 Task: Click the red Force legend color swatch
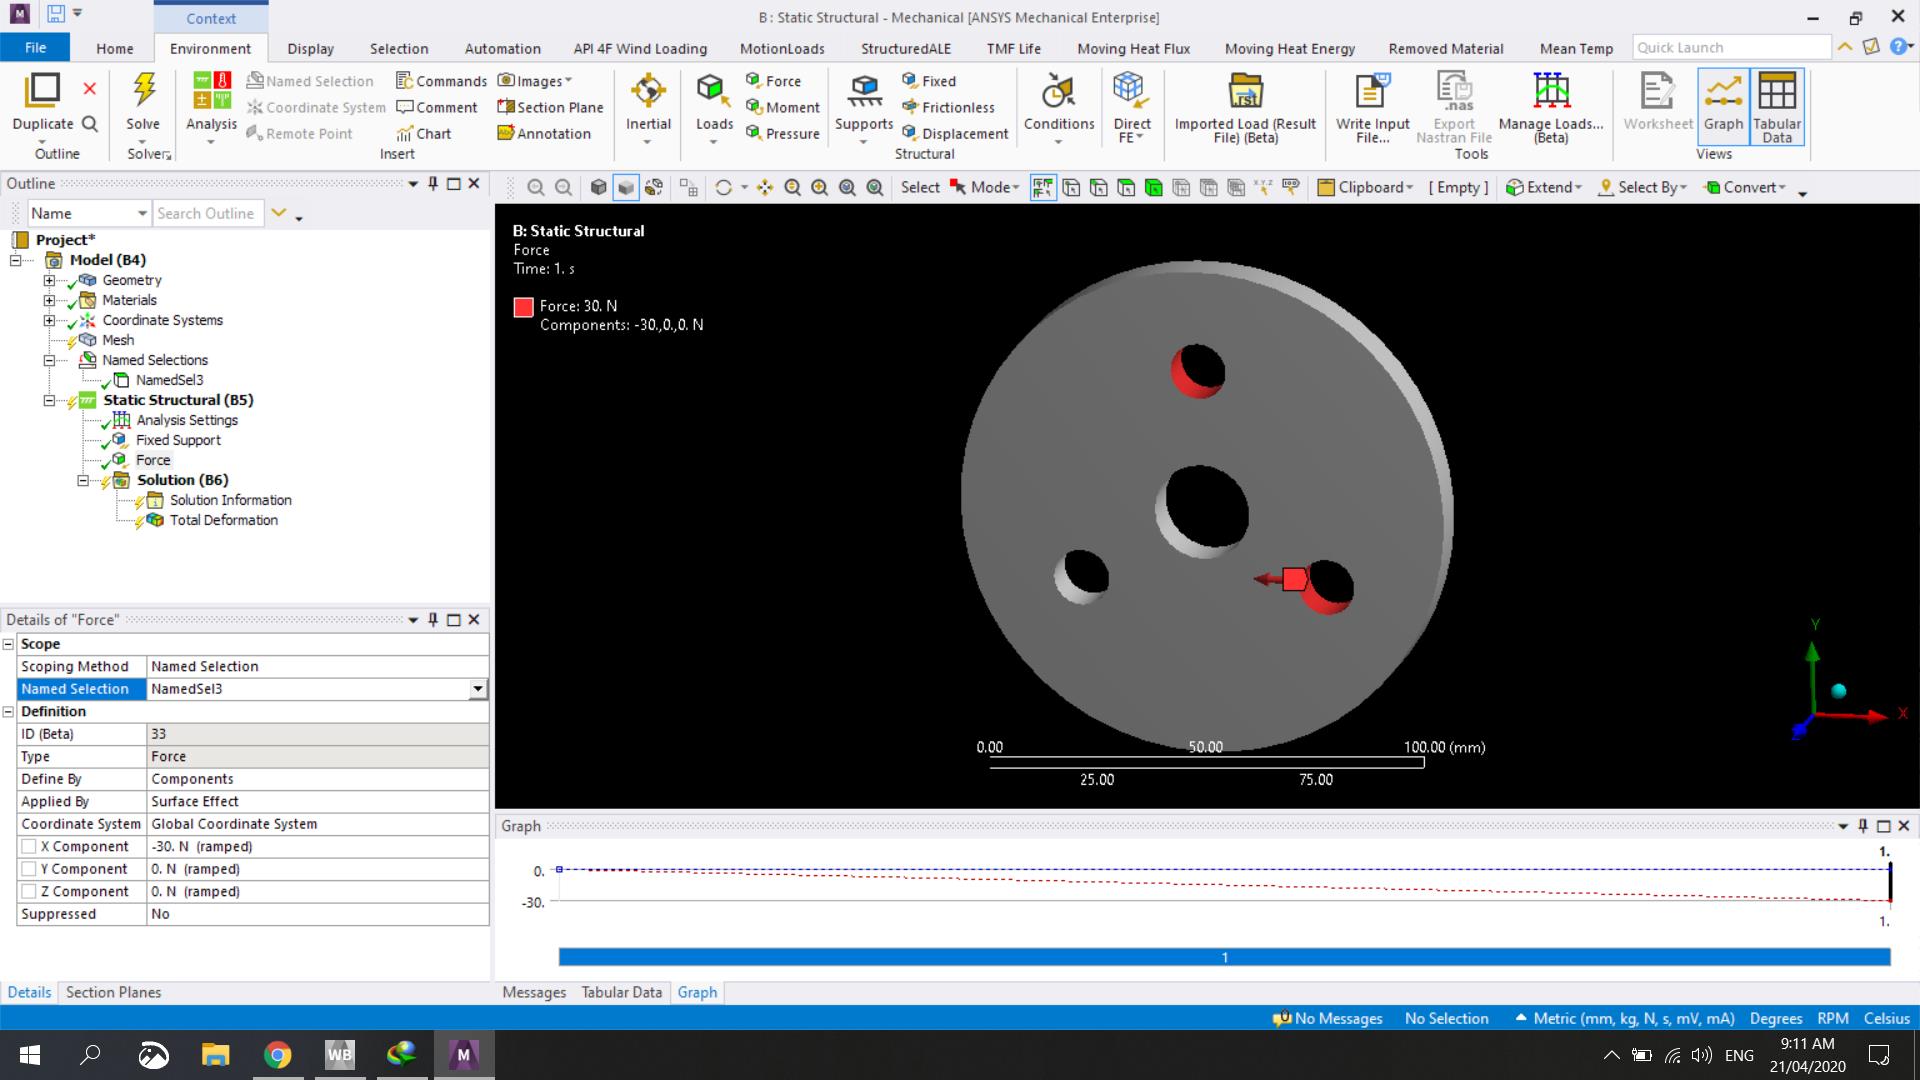click(x=523, y=307)
